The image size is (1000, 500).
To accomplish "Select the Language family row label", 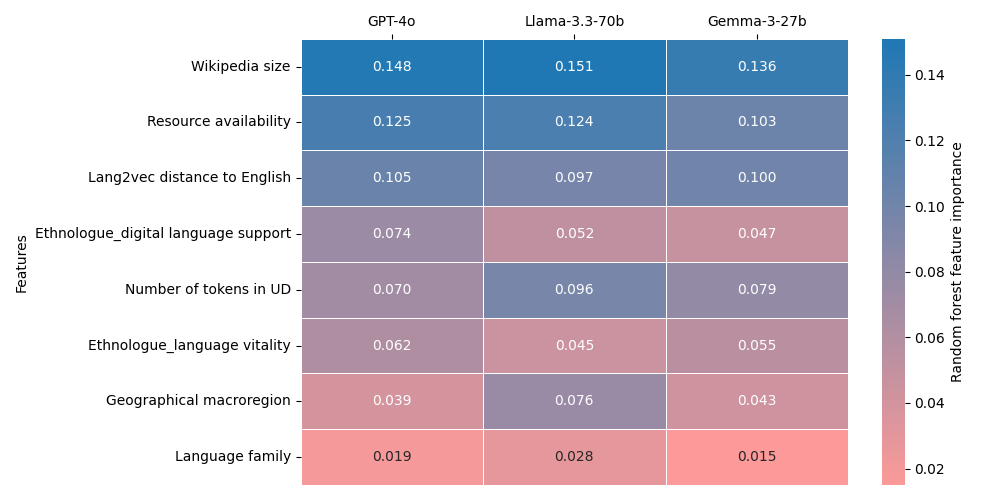I will click(x=232, y=457).
